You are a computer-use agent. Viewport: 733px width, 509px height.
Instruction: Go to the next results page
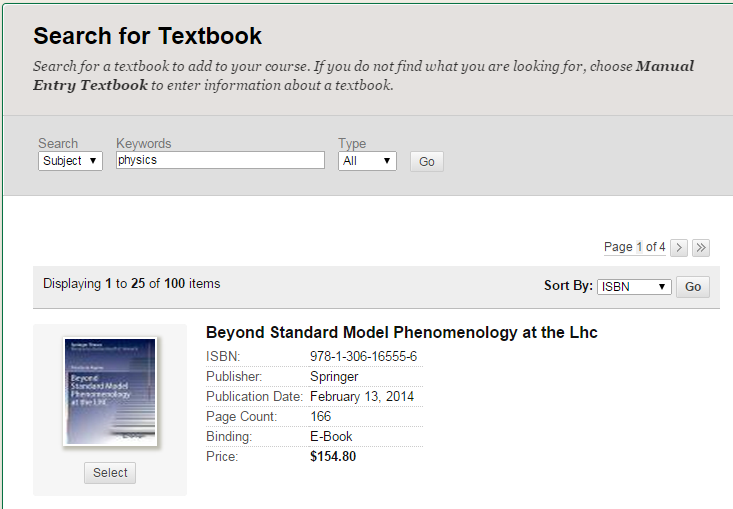point(679,247)
